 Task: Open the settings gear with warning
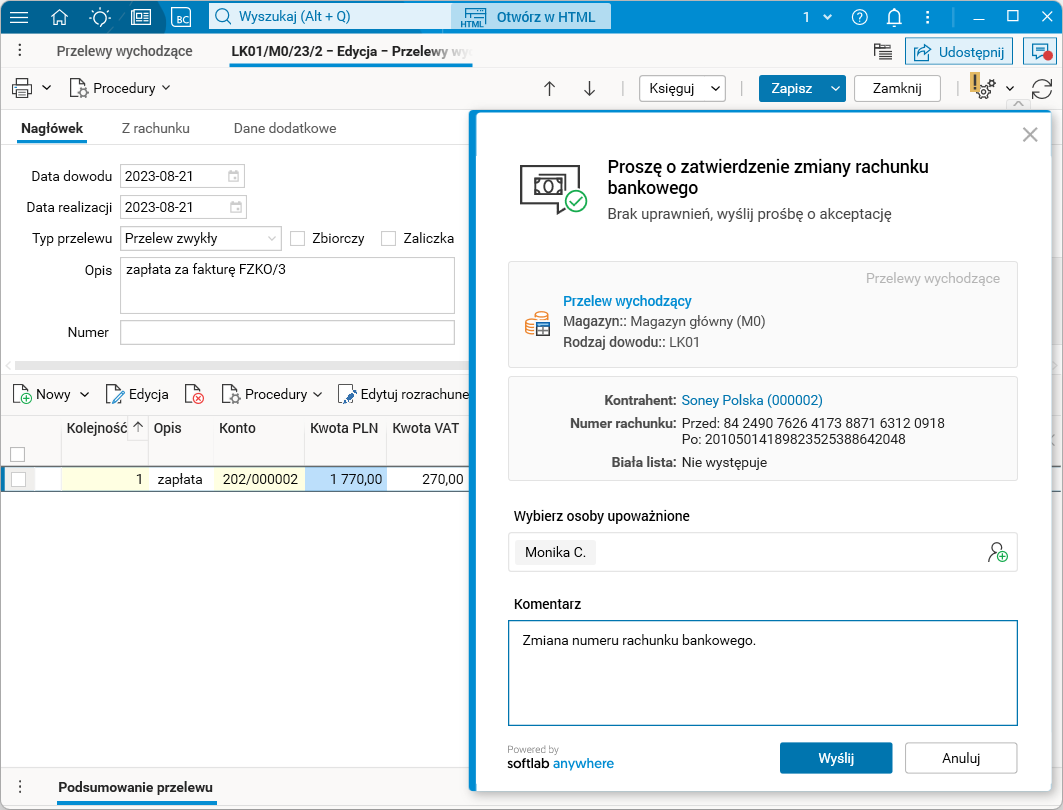click(984, 87)
